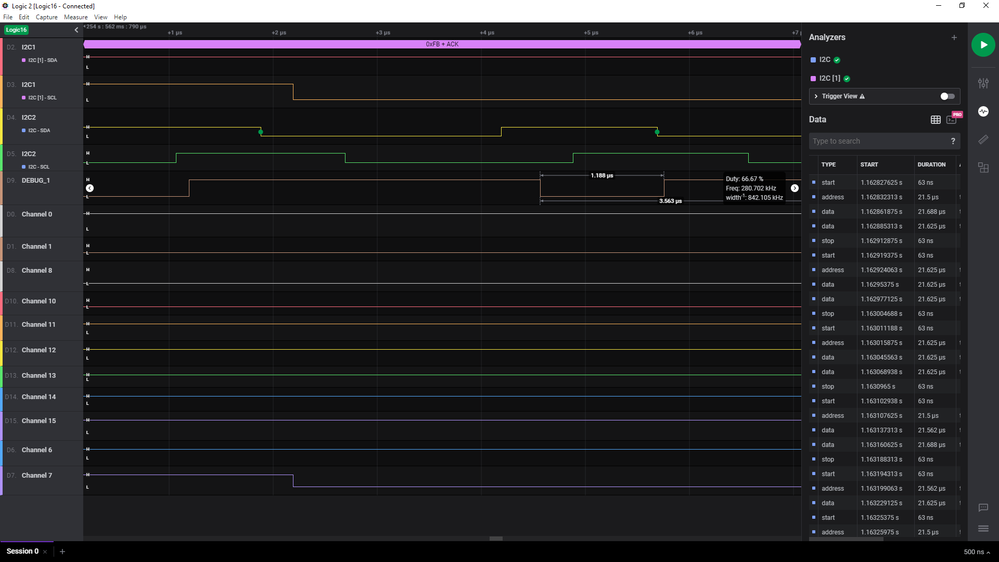Jump to next DEBUG_1 edge arrow
999x562 pixels.
(x=794, y=188)
